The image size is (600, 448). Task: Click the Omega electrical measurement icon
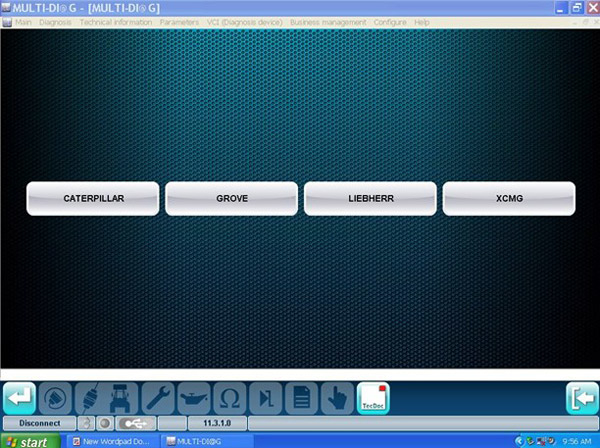tap(229, 398)
